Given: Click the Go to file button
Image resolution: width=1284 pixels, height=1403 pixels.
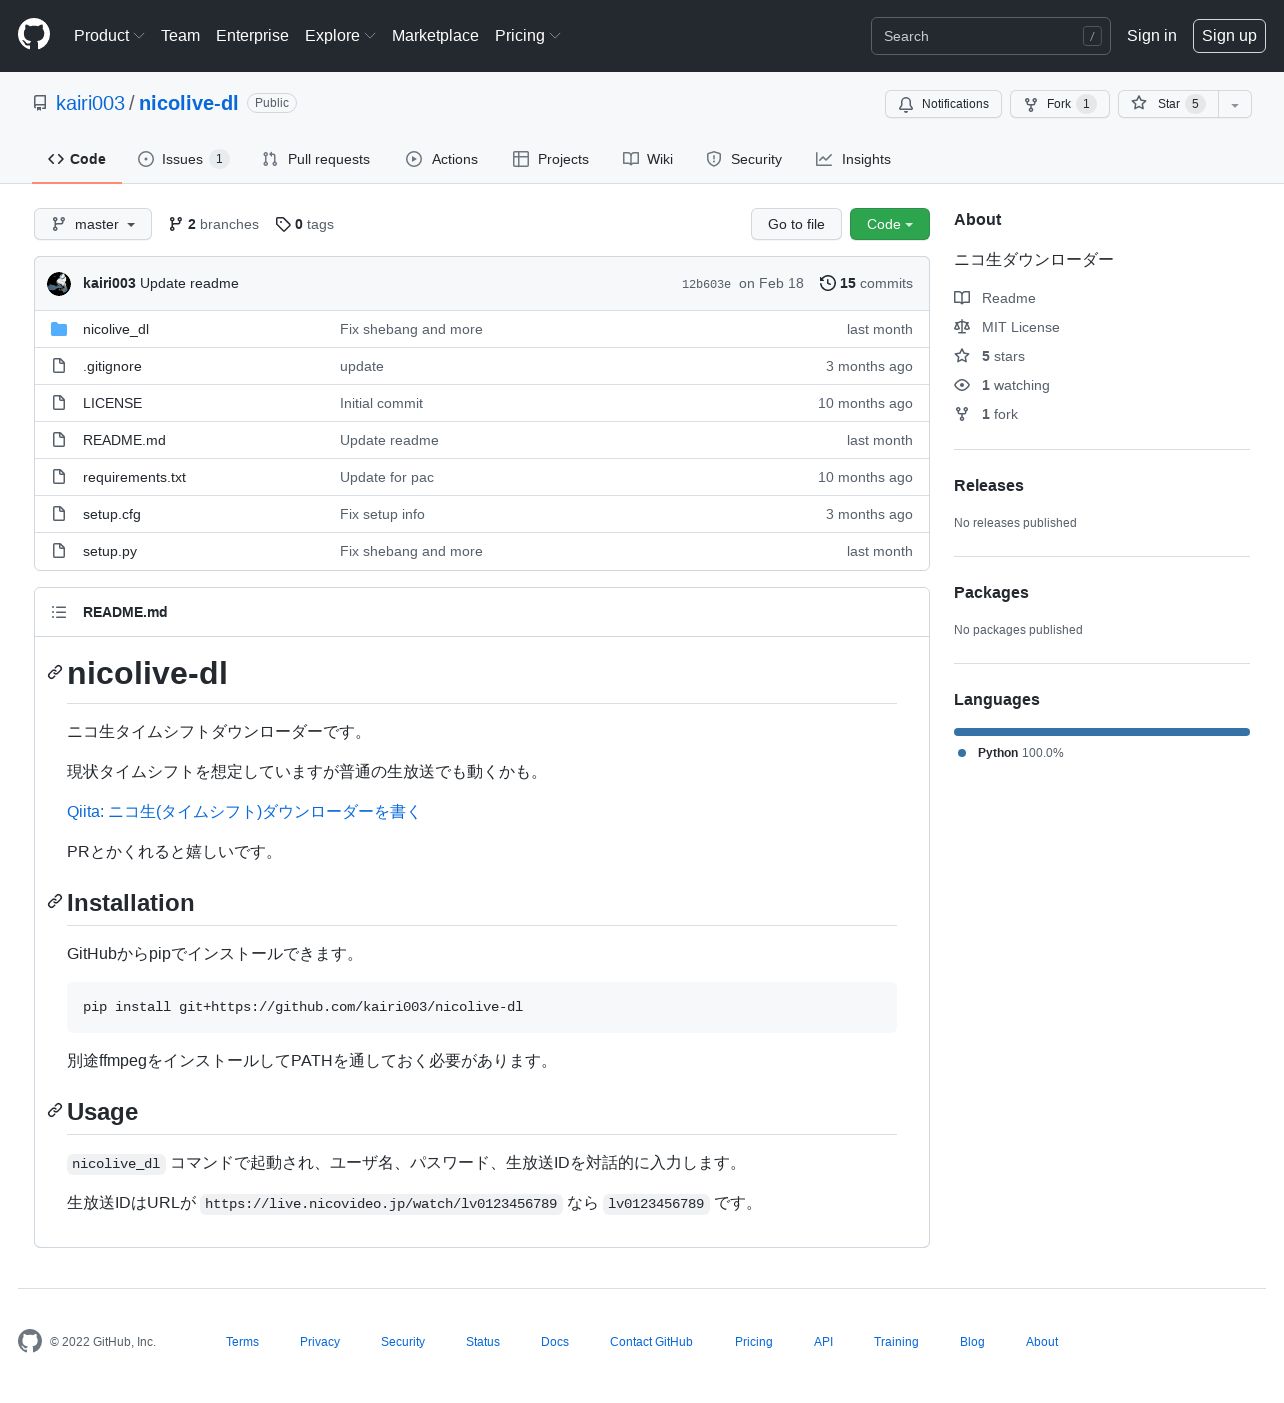Looking at the screenshot, I should click(796, 224).
